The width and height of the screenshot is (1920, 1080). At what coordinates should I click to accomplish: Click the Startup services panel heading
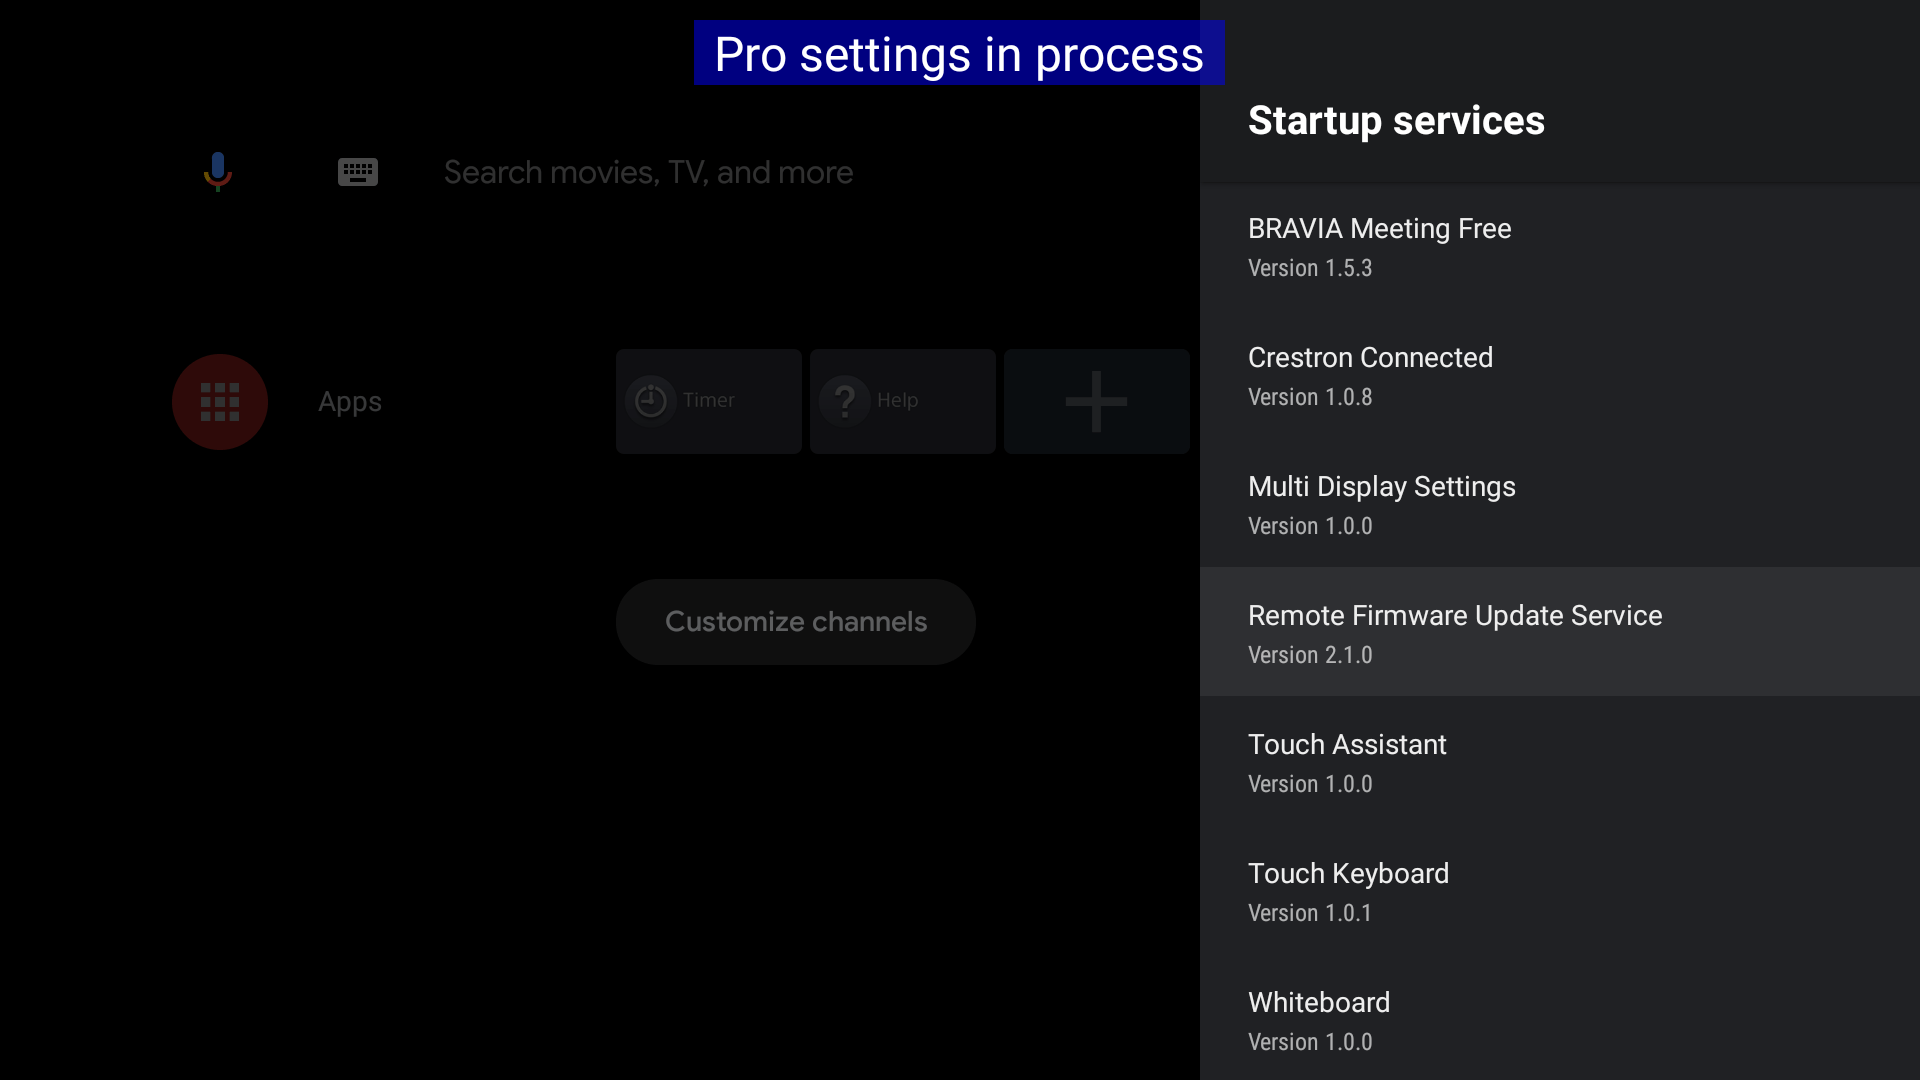coord(1396,121)
